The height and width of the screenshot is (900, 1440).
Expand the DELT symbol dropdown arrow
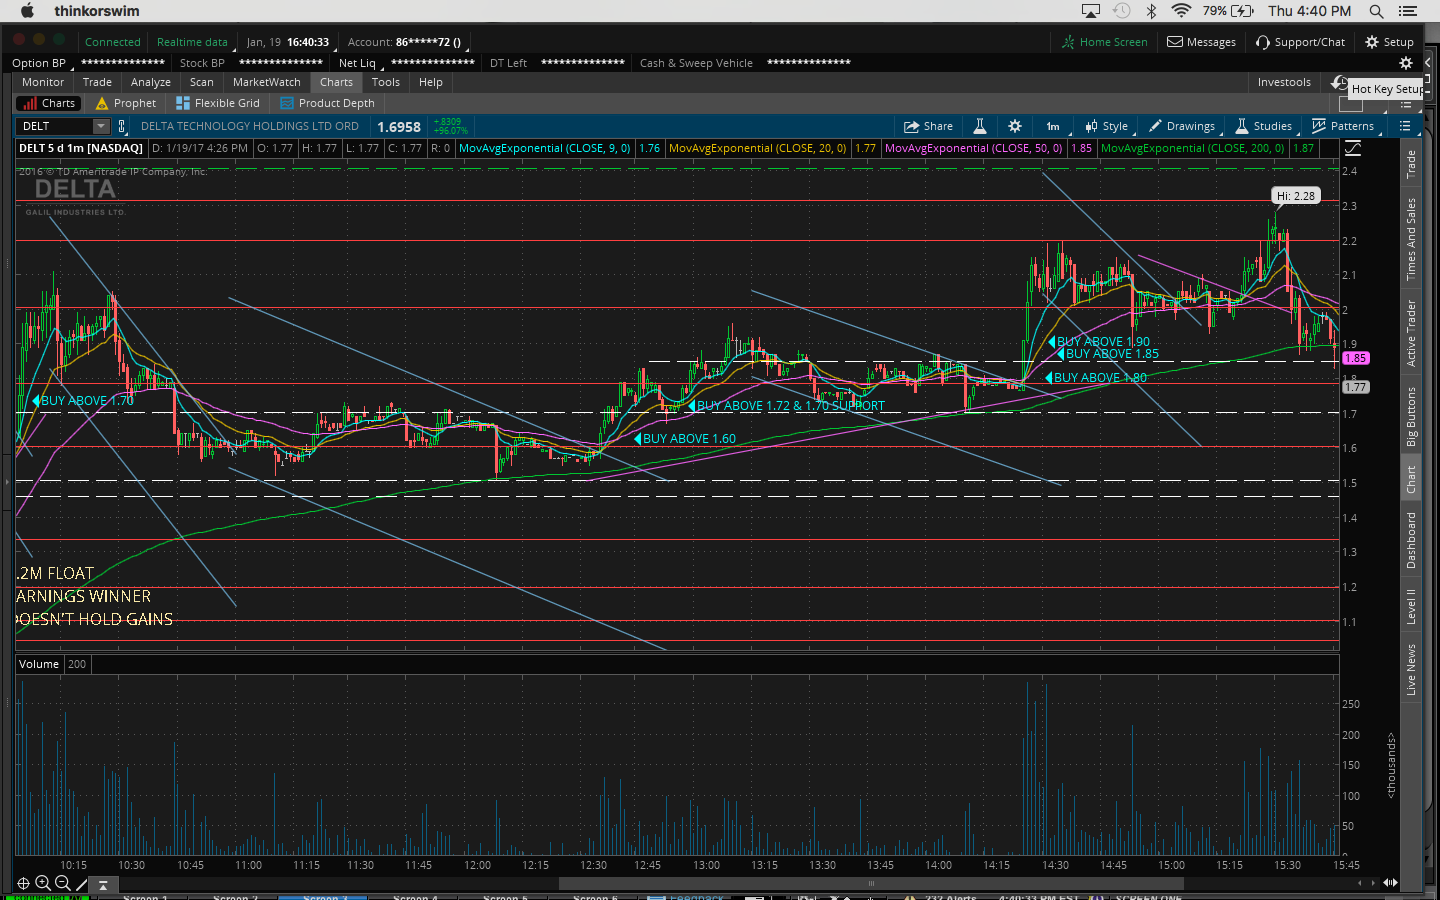(100, 126)
